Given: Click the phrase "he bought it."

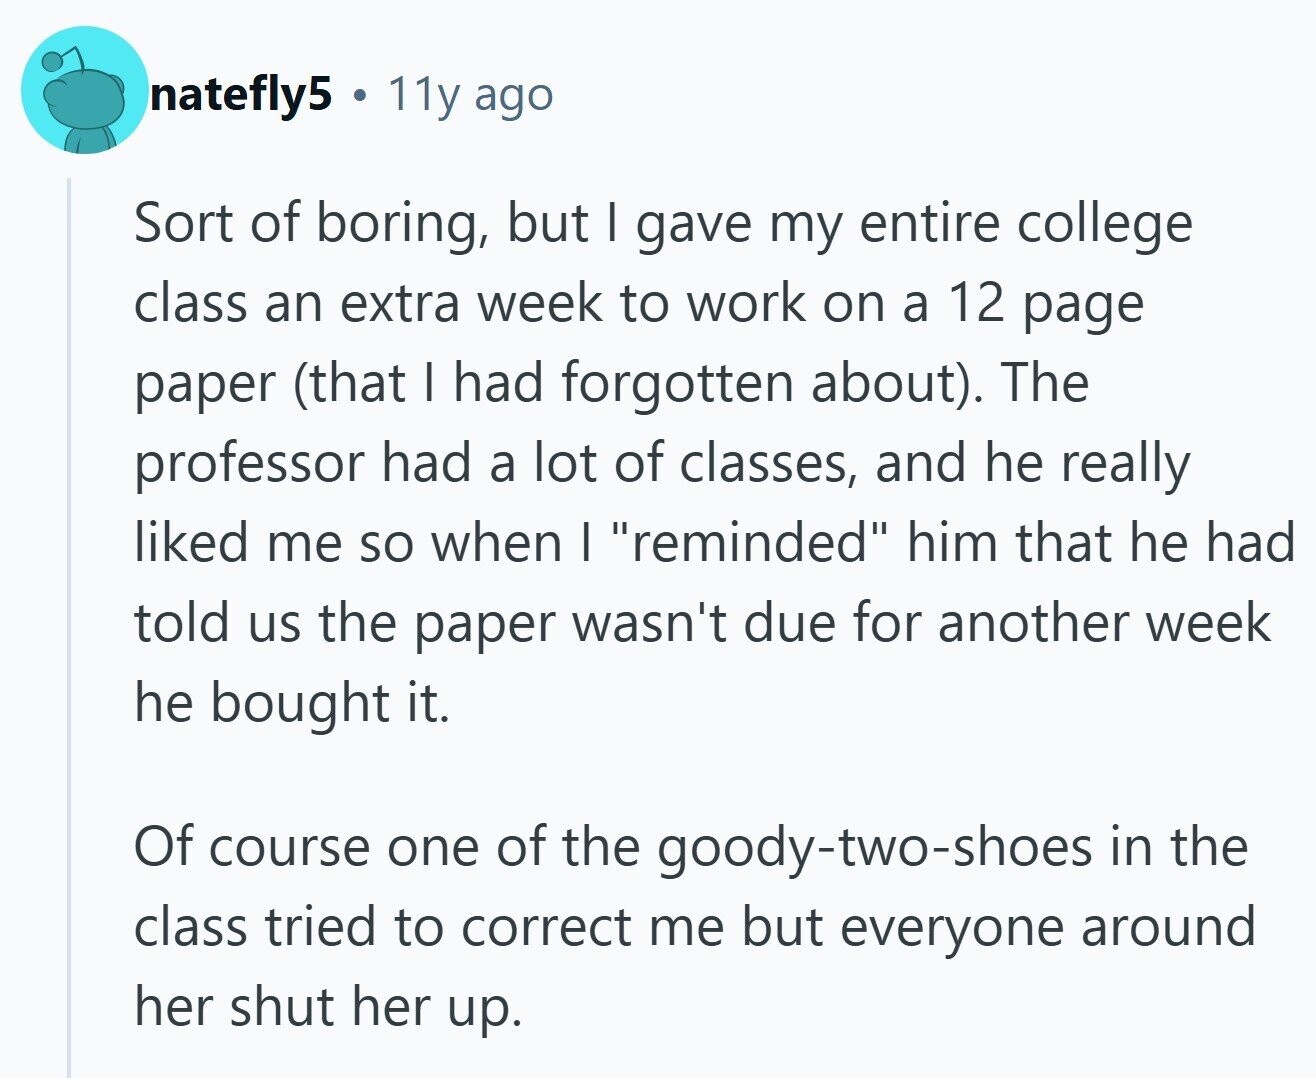Looking at the screenshot, I should 292,703.
